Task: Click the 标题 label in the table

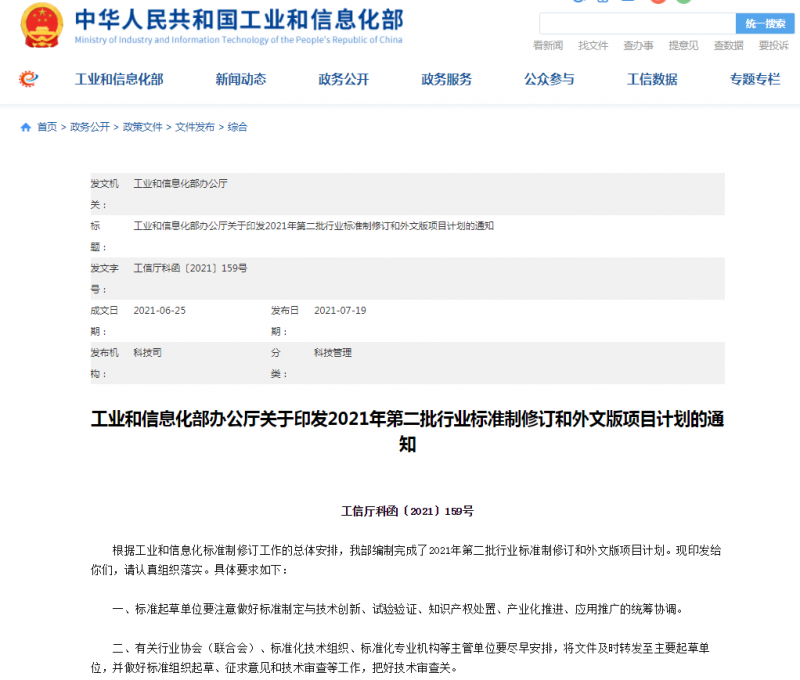Action: [x=98, y=237]
